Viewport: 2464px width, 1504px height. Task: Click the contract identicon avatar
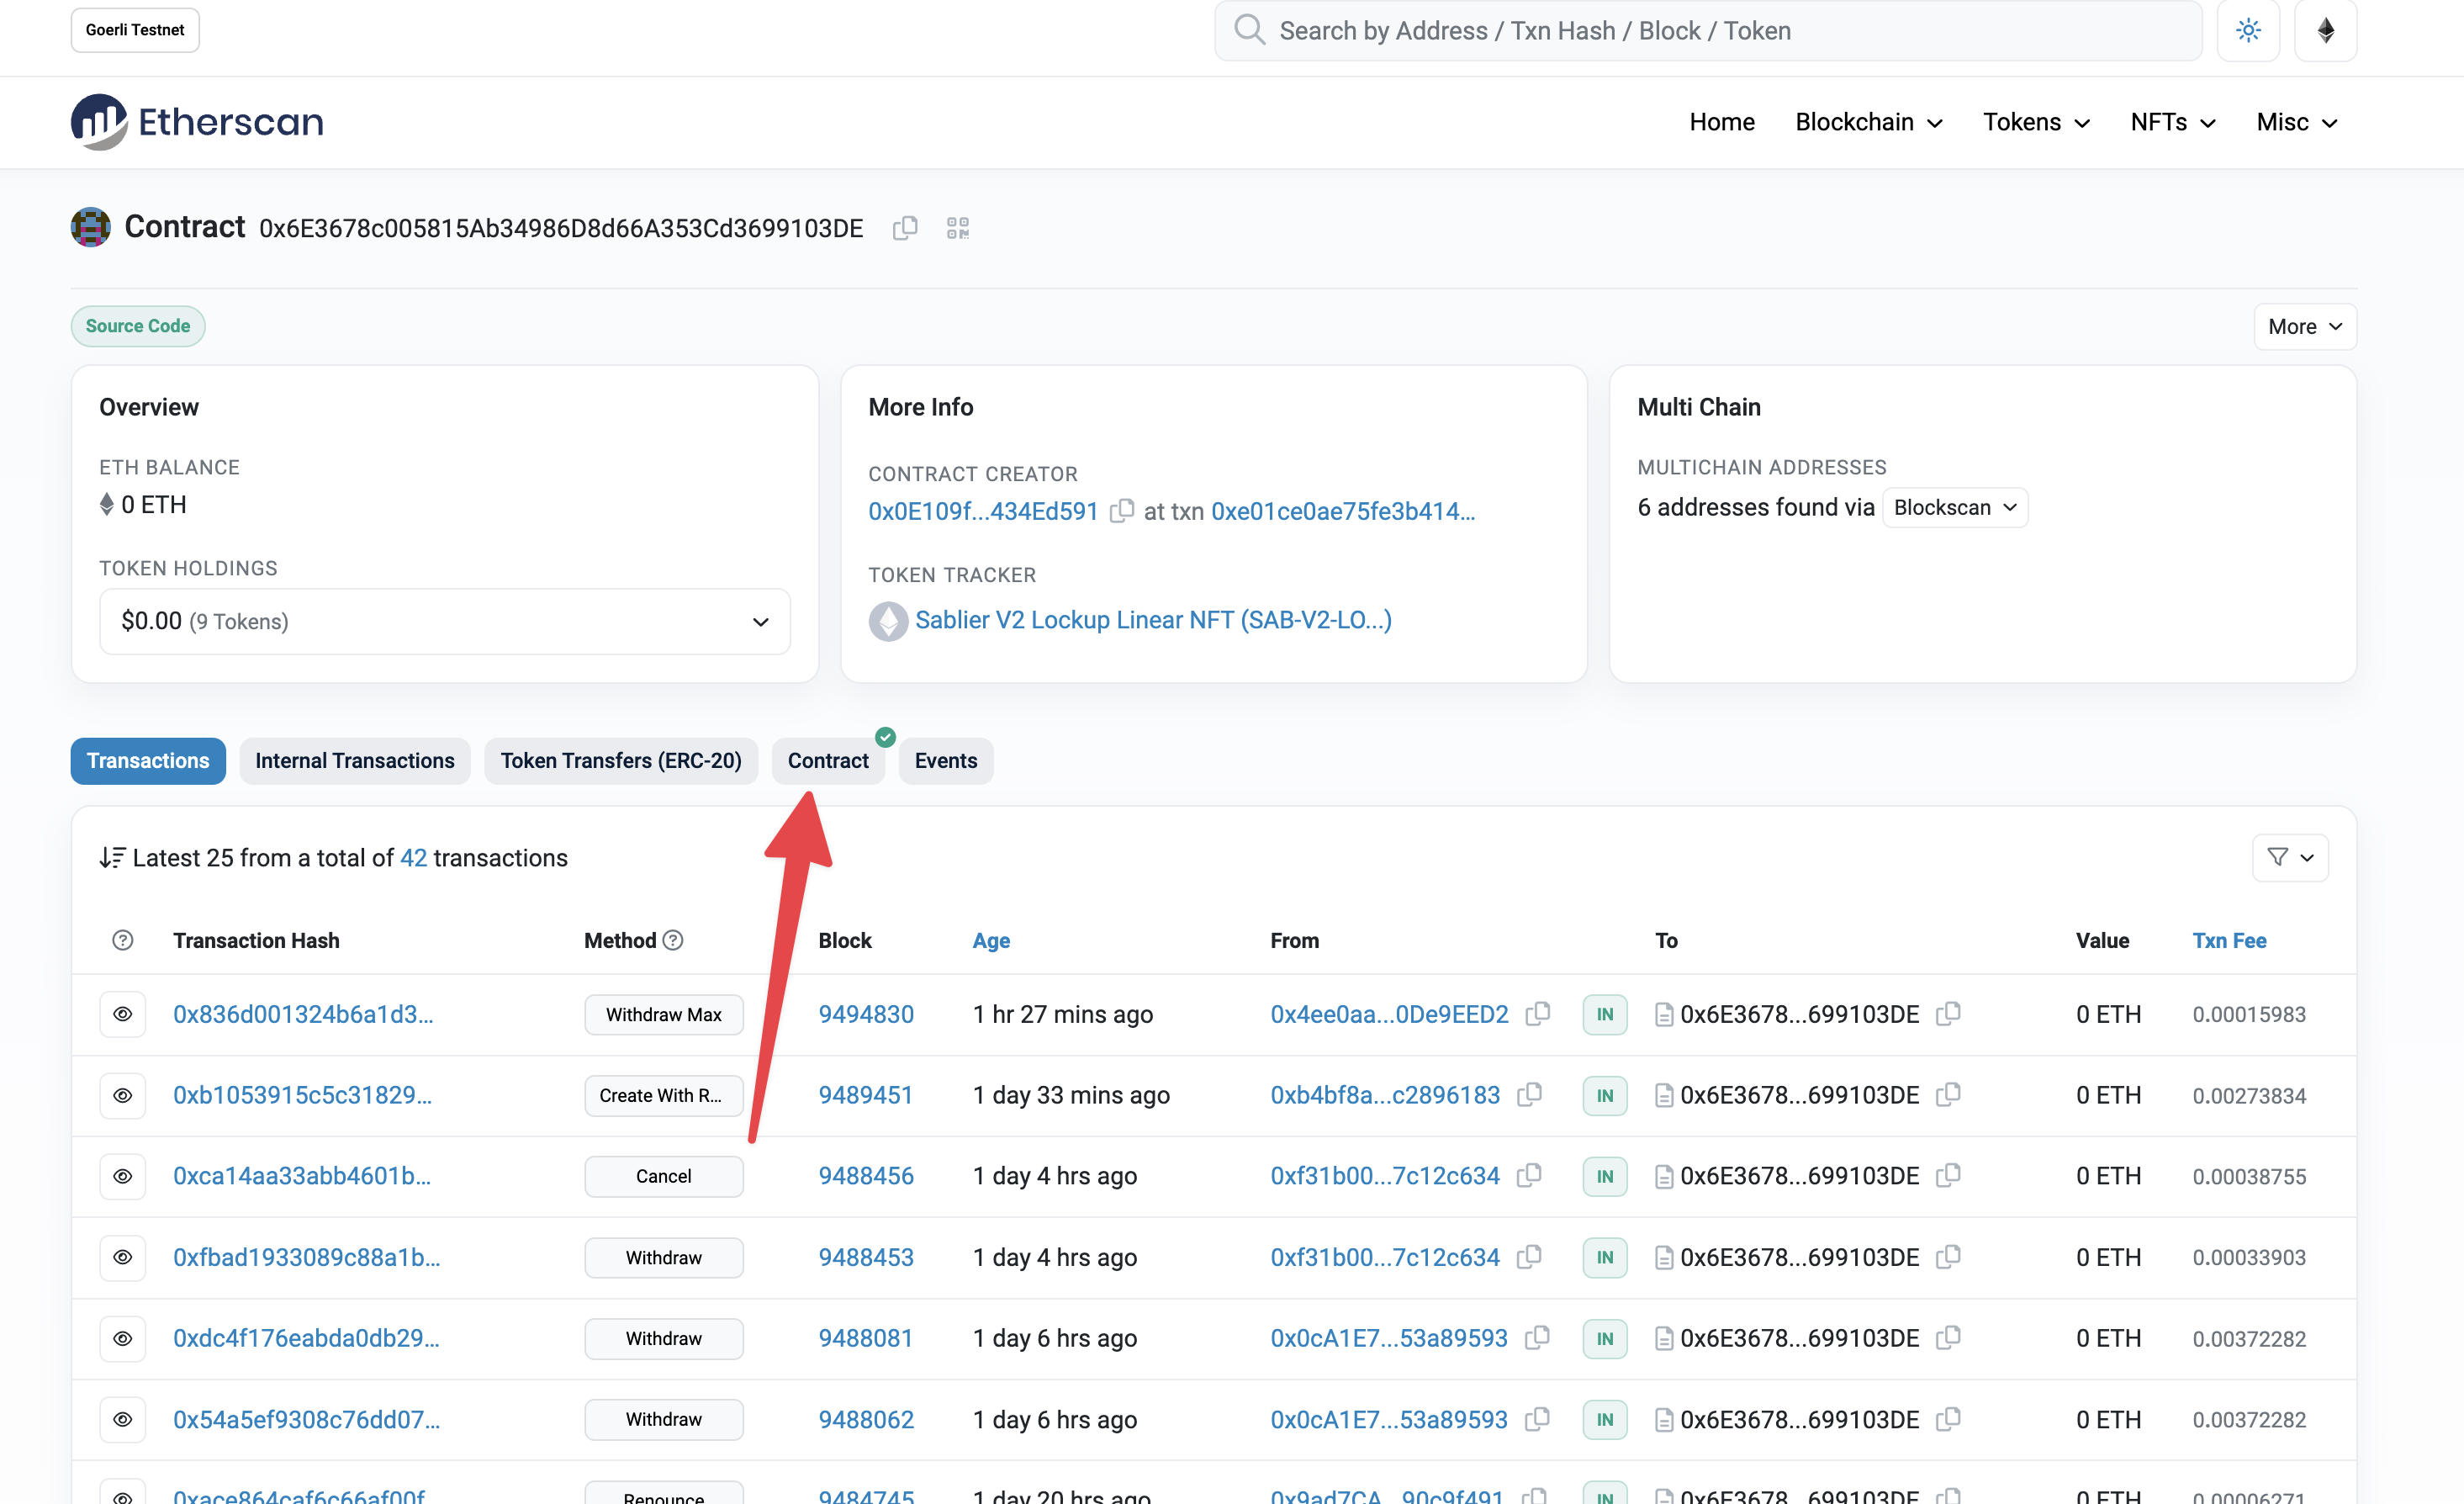(x=91, y=227)
